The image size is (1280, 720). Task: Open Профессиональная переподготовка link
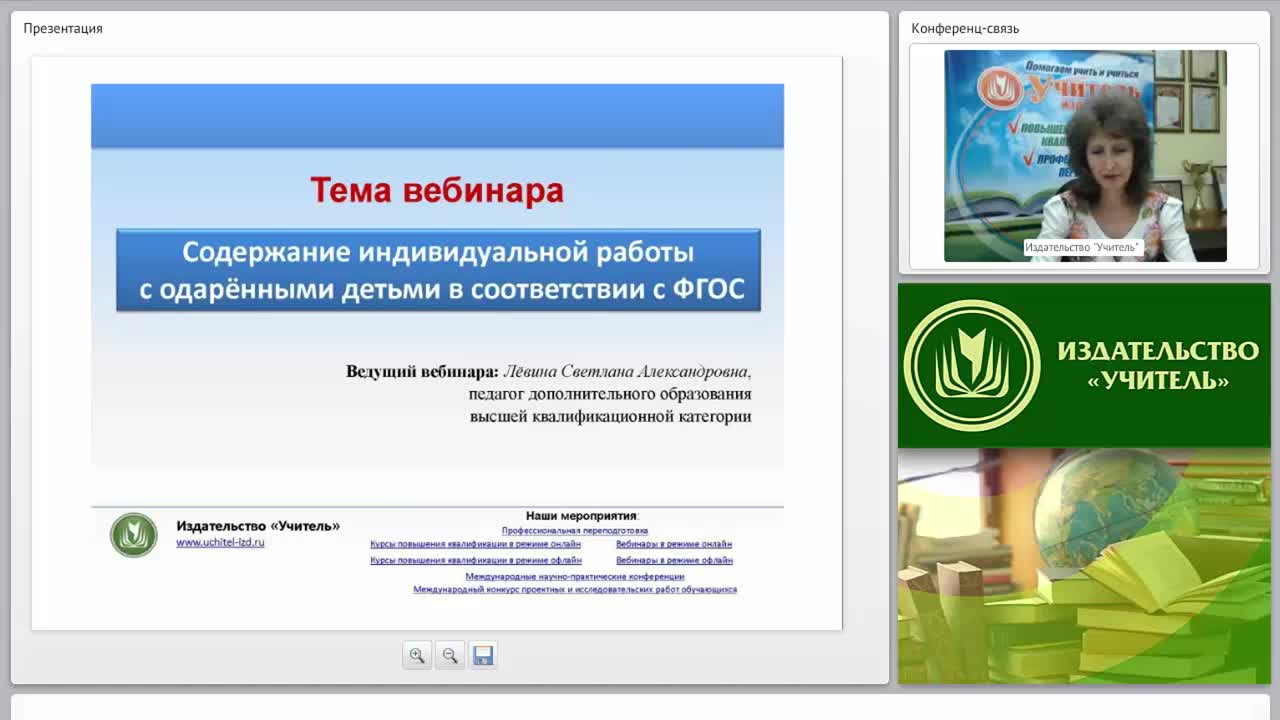[x=575, y=530]
